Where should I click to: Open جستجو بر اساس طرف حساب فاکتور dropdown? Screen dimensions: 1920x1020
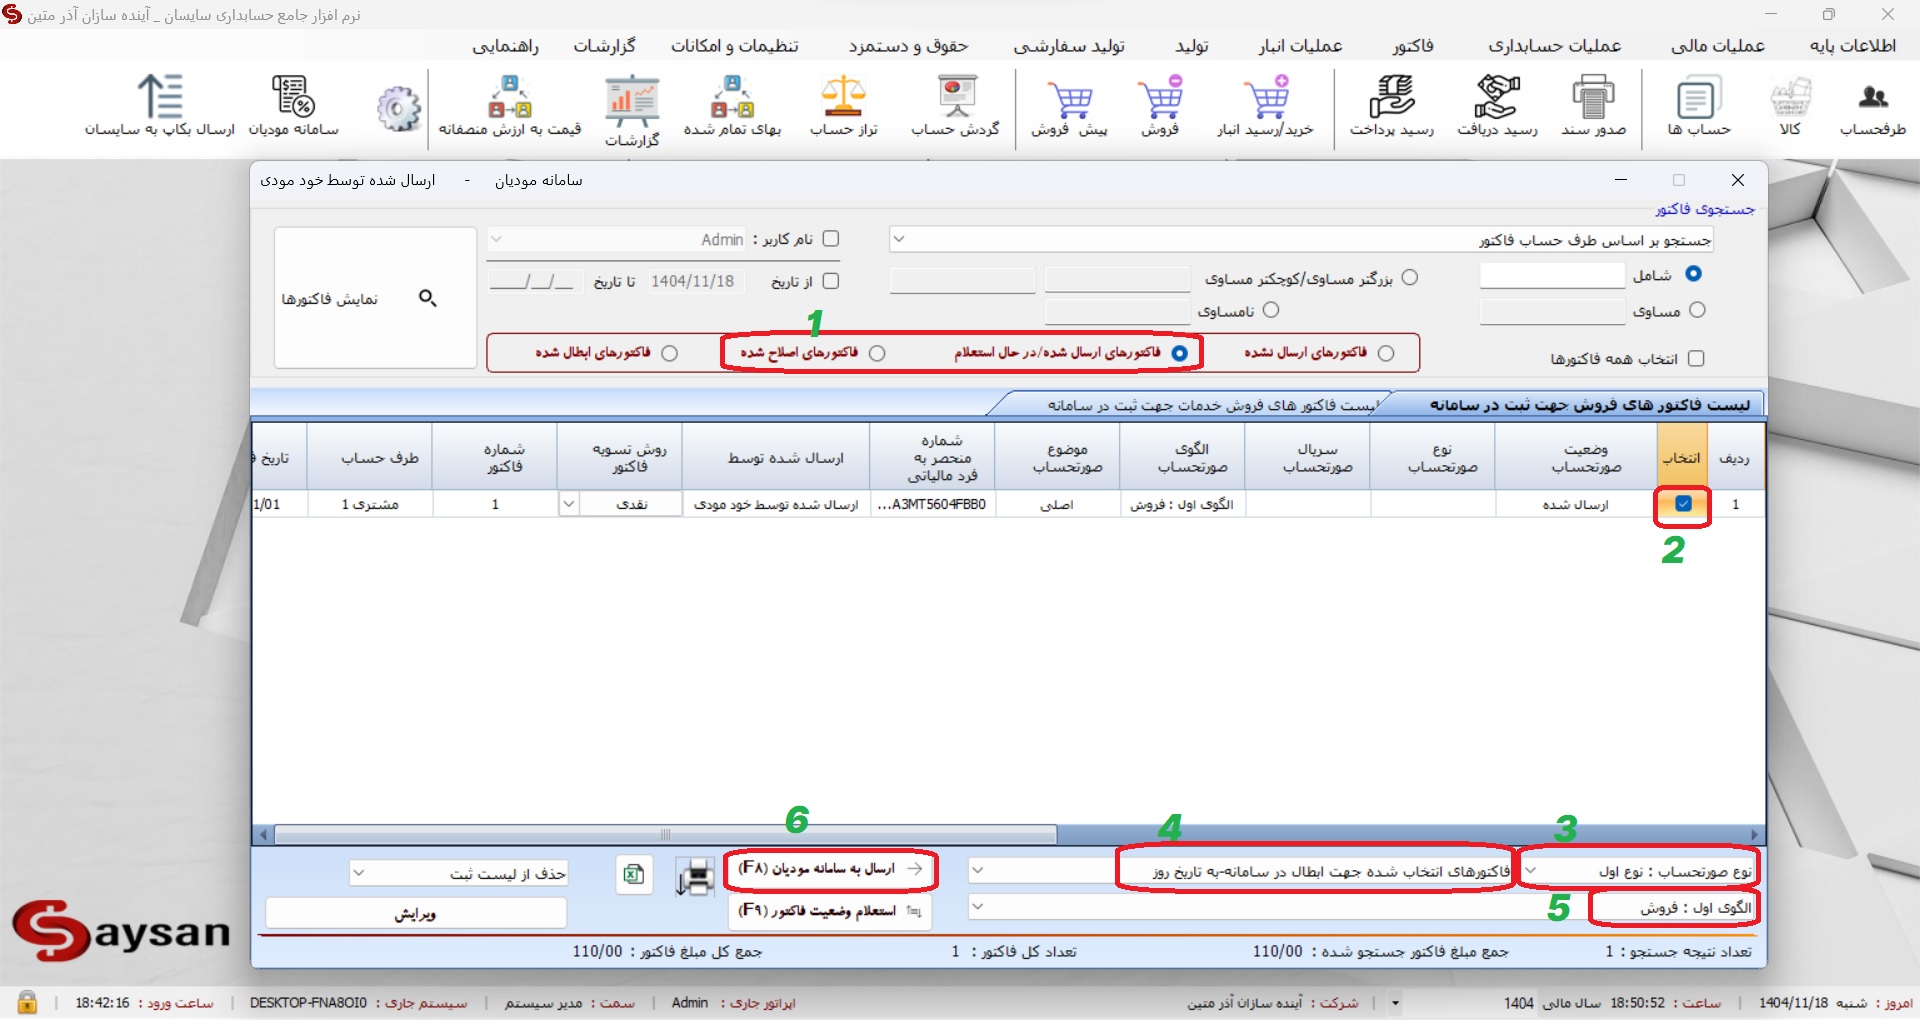pyautogui.click(x=1300, y=240)
